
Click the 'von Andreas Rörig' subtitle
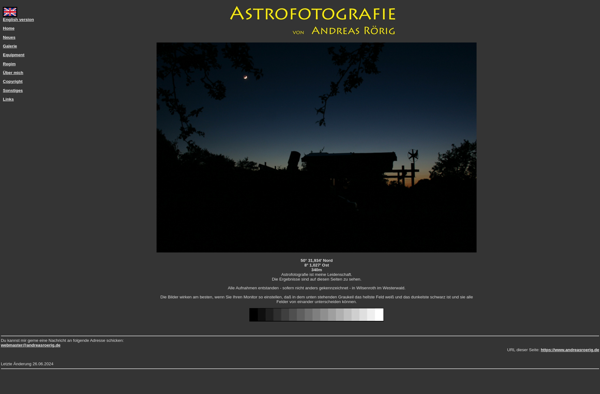pos(344,31)
